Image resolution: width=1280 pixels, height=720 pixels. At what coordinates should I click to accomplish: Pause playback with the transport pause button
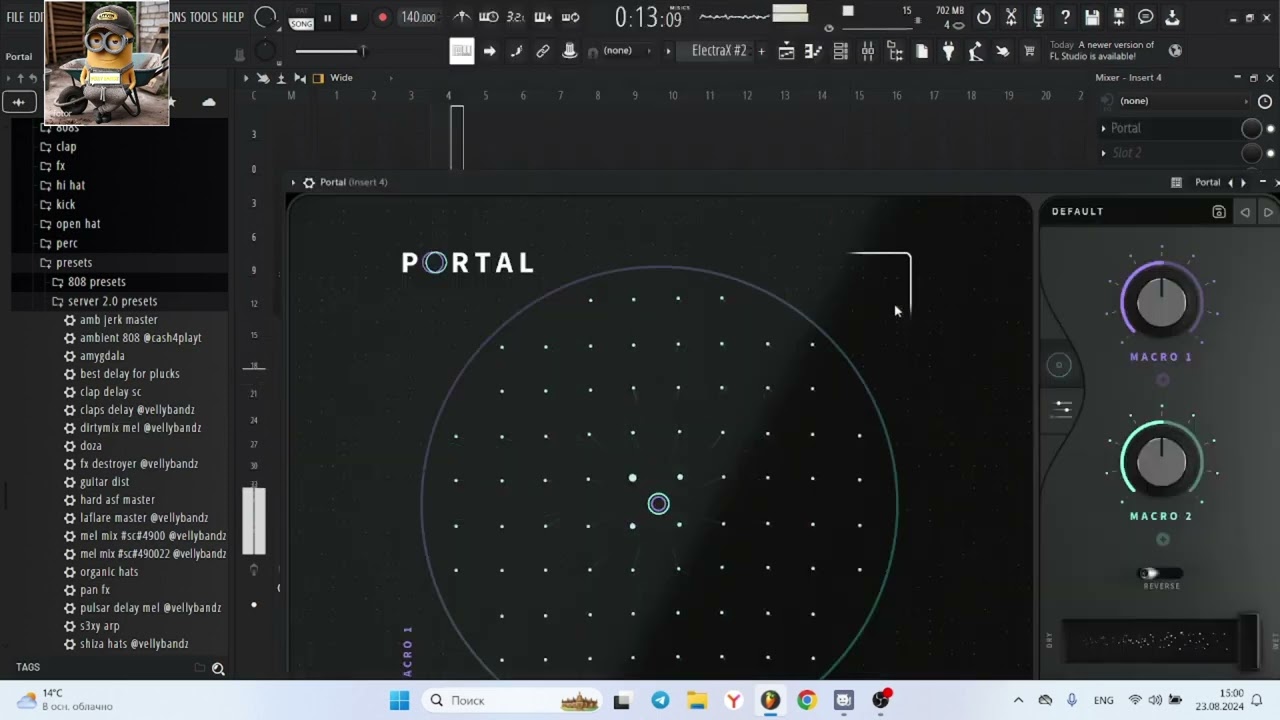(x=327, y=18)
